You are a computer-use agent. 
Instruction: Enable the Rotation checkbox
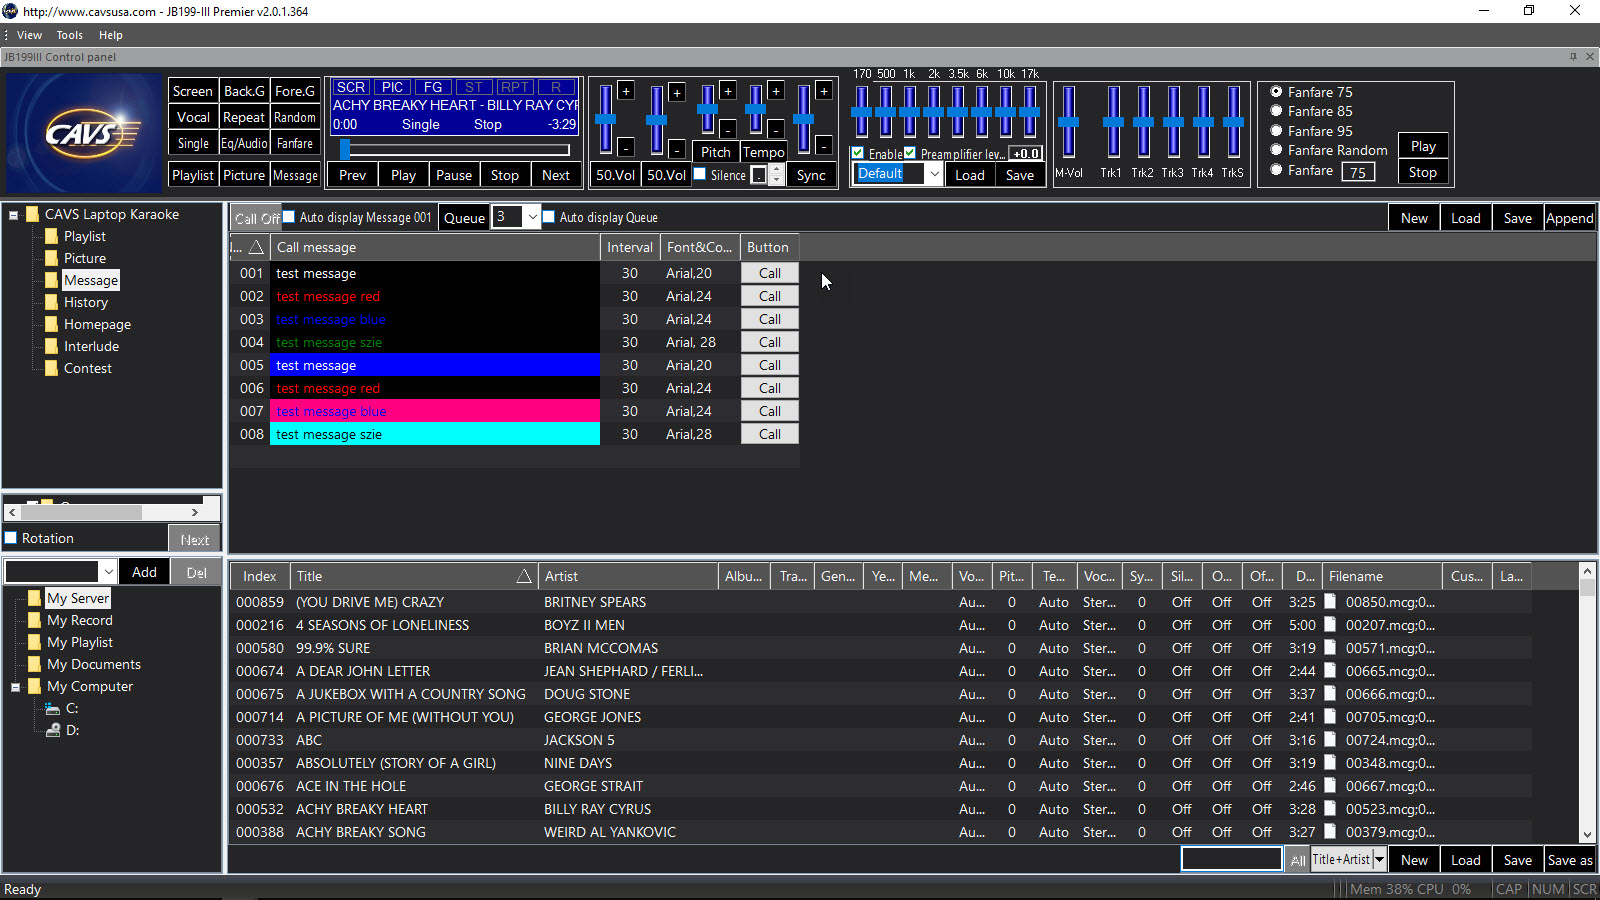point(11,538)
